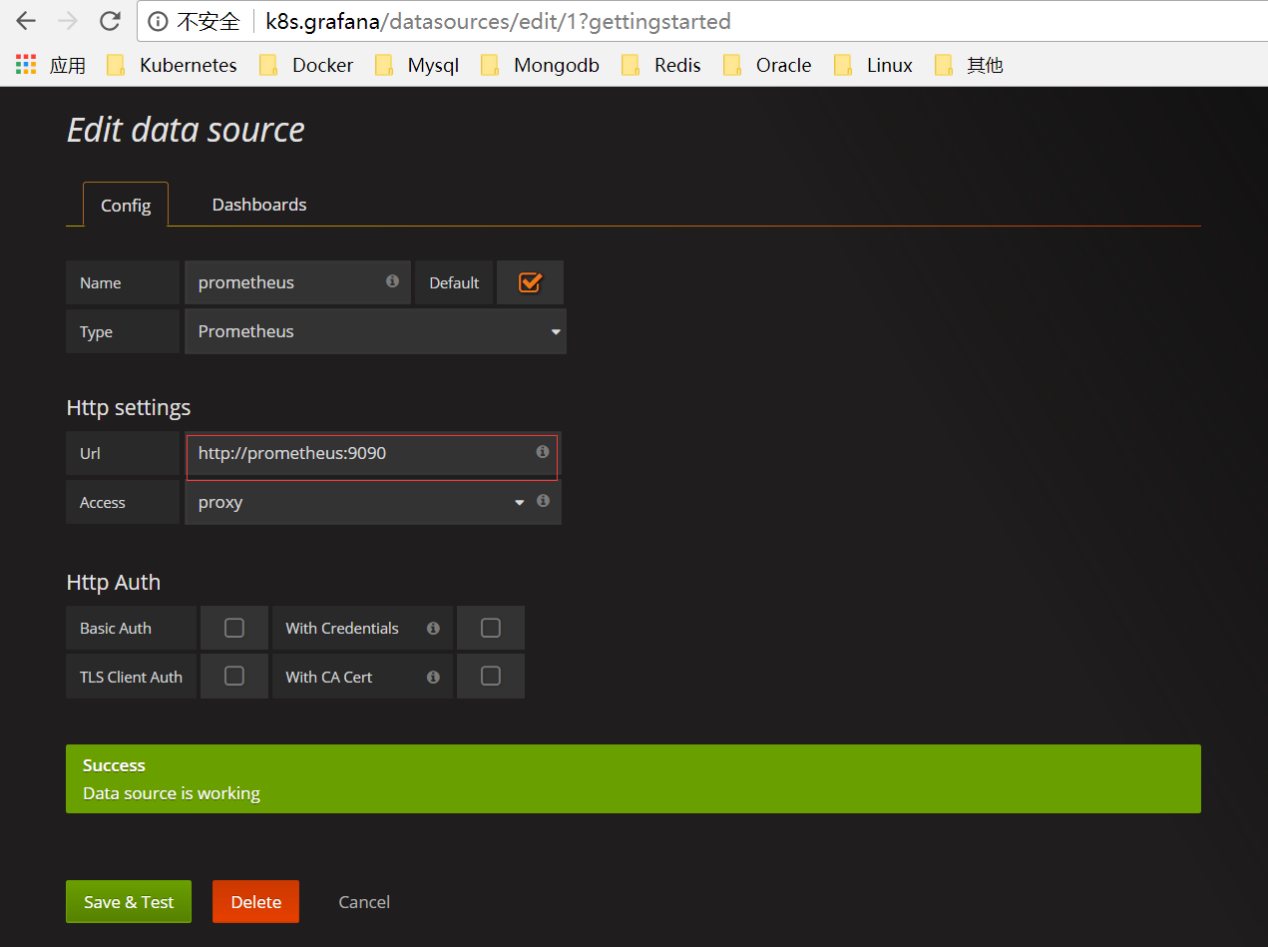Open the Kubernetes bookmark folder
Image resolution: width=1268 pixels, height=947 pixels.
pos(172,65)
